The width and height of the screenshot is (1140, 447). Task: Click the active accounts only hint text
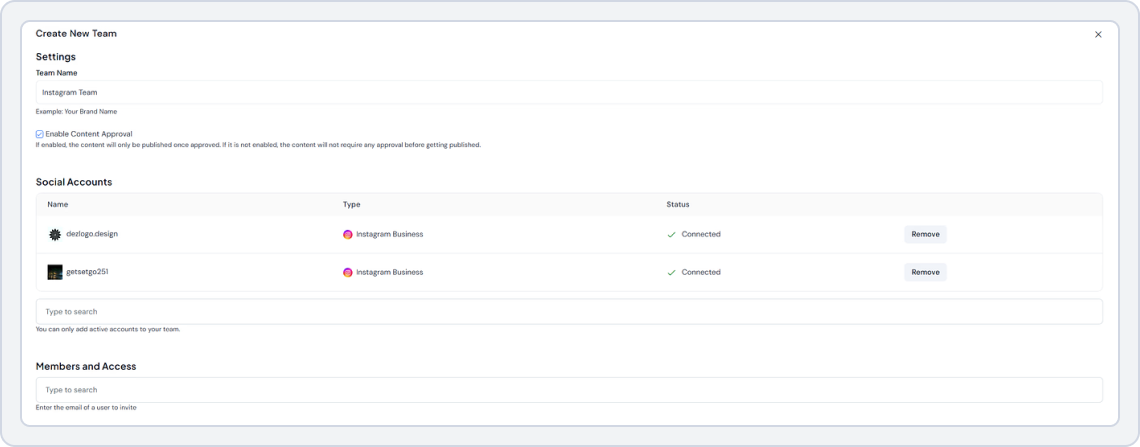(108, 329)
